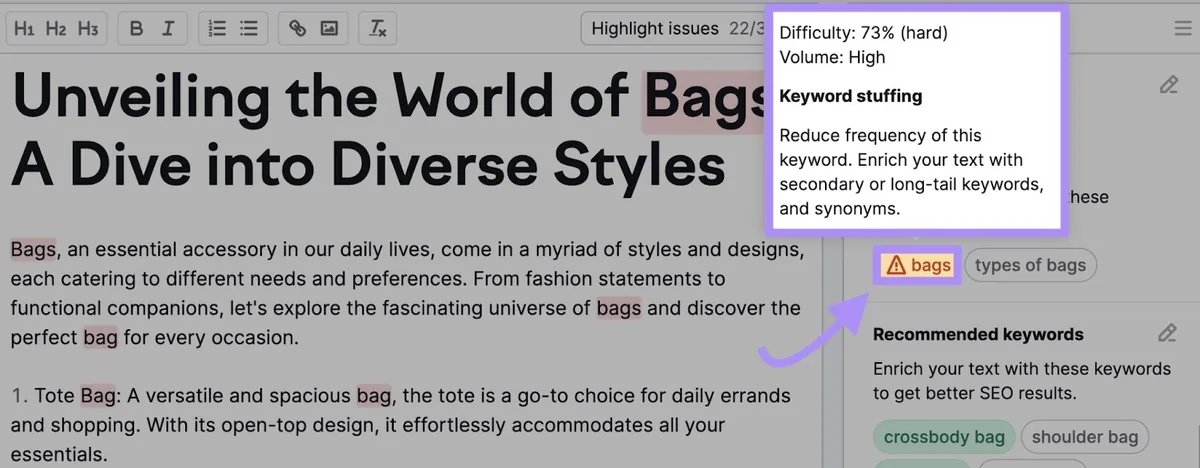Screen dimensions: 1200x468
Task: Click highlighted 'Bags' starting the first paragraph
Action: pos(35,248)
